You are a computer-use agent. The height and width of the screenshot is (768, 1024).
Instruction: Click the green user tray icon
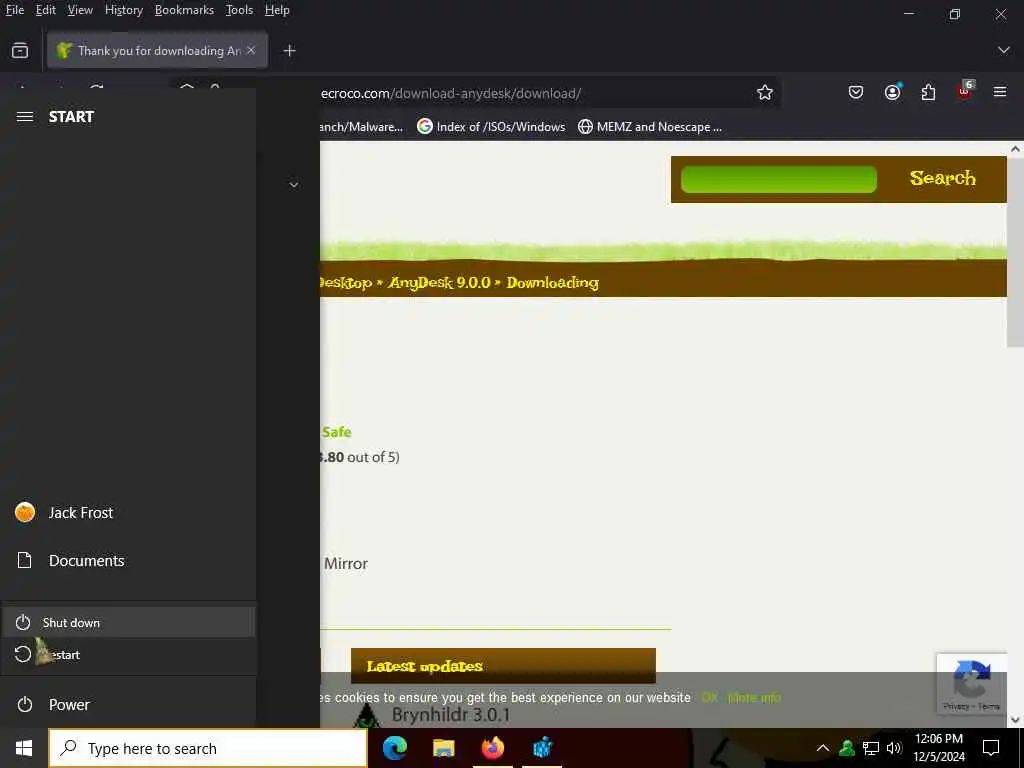pos(847,748)
